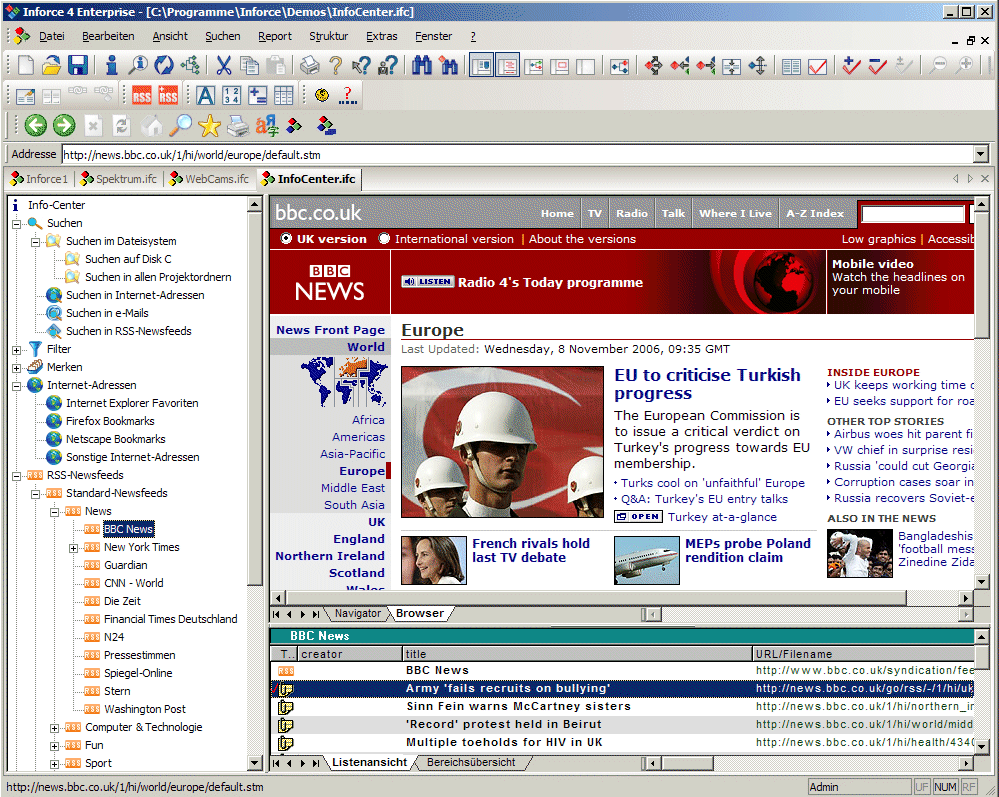Click the blue info icon in toolbar
Screen dimensions: 999x797
click(x=111, y=65)
